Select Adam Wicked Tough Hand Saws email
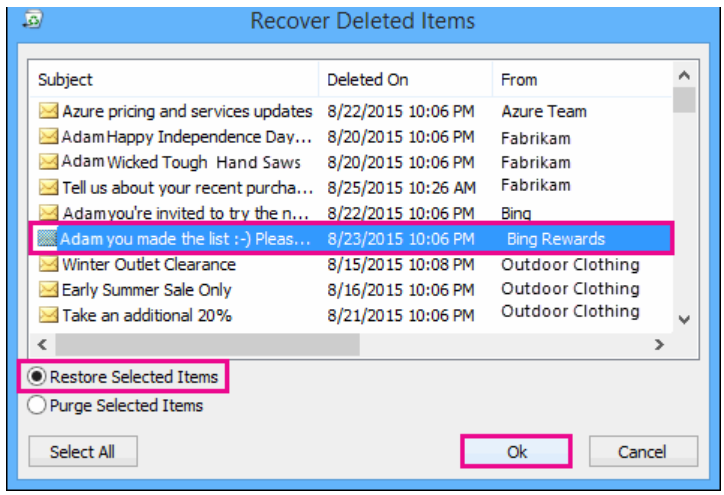724x495 pixels. 351,162
